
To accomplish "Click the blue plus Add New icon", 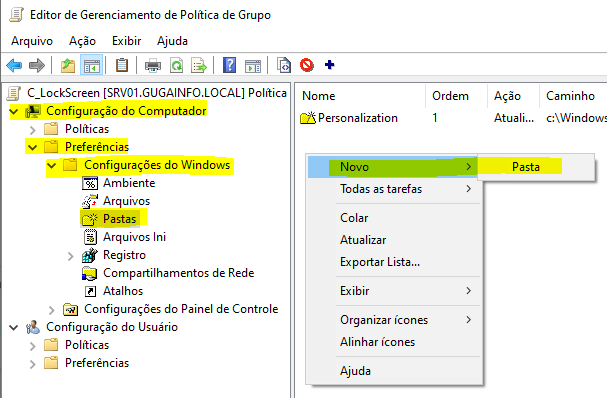I will coord(329,64).
